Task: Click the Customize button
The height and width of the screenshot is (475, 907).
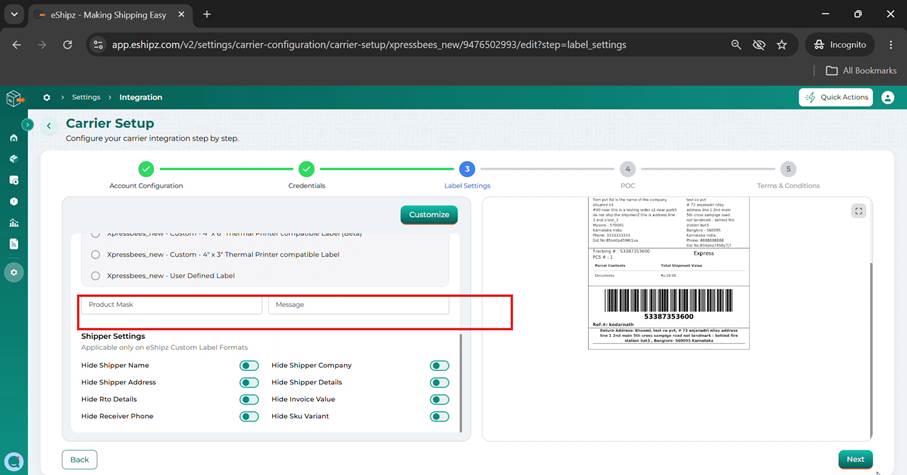Action: tap(429, 215)
